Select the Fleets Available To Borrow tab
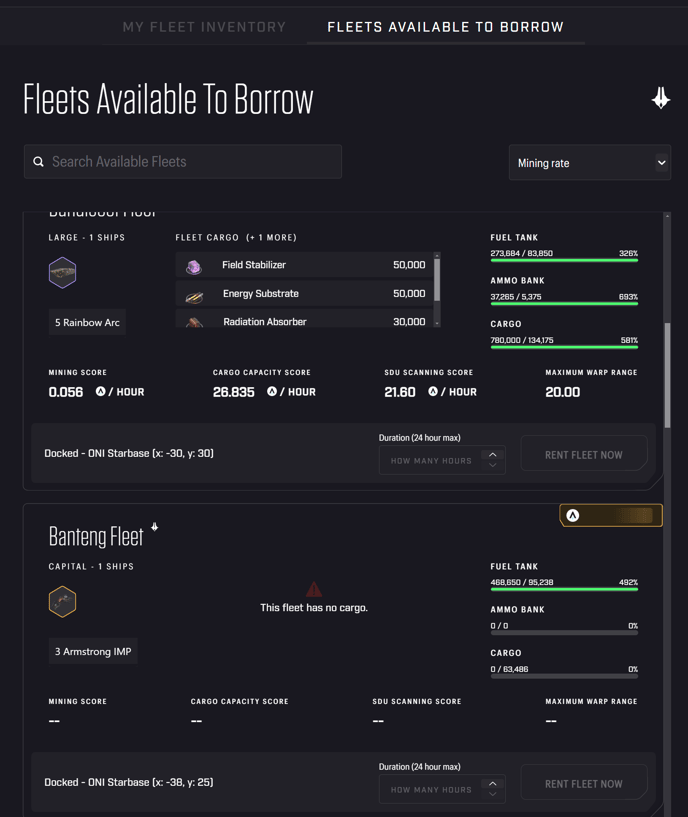 point(445,27)
